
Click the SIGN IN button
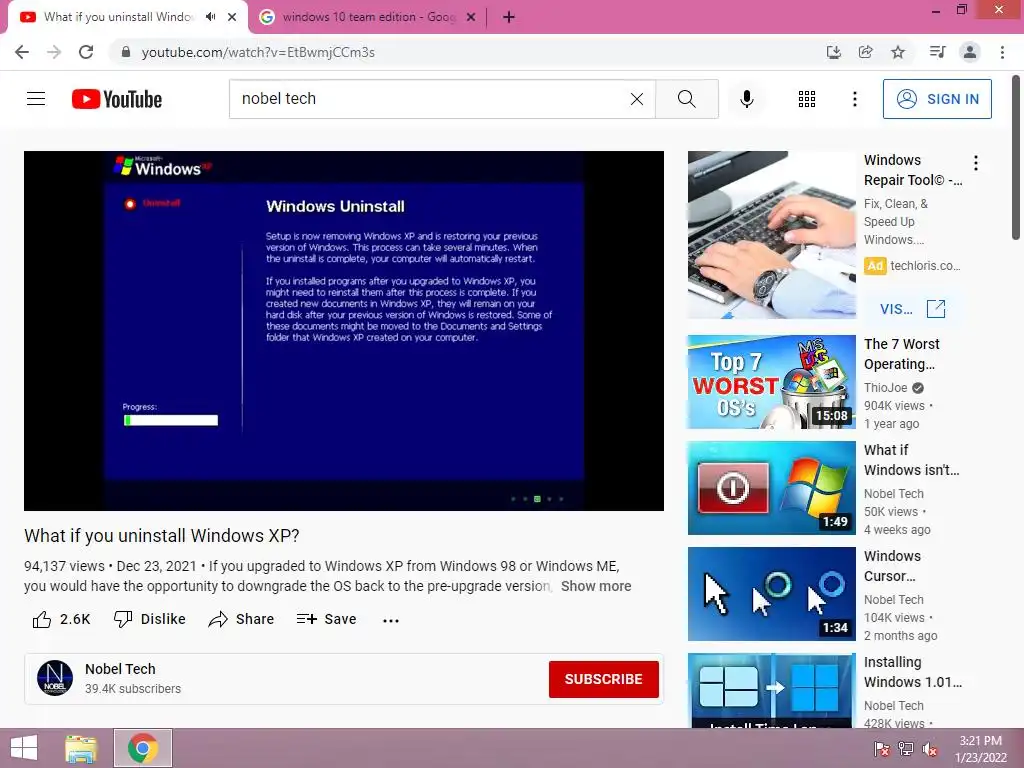(937, 99)
